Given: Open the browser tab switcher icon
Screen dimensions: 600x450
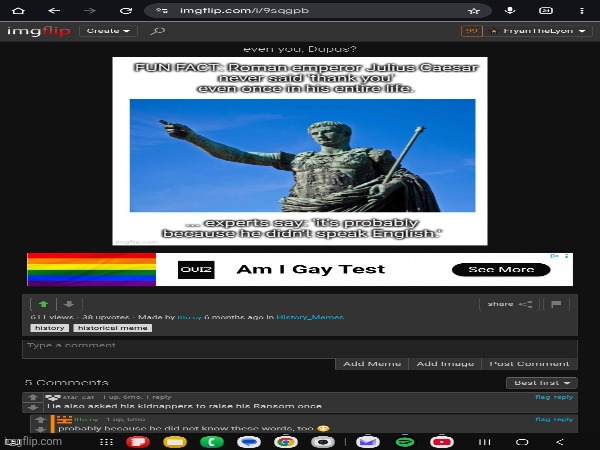Looking at the screenshot, I should 546,11.
